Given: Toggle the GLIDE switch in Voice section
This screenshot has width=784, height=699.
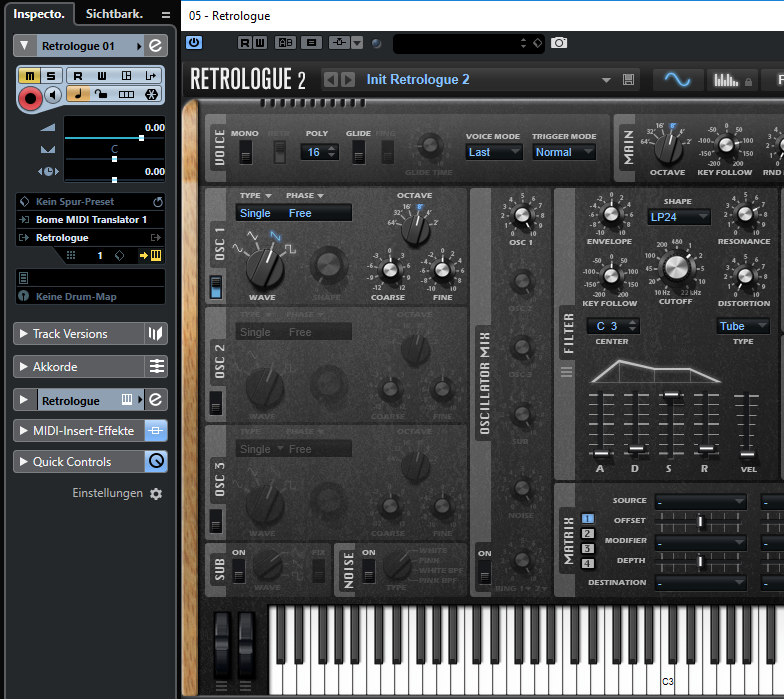Looking at the screenshot, I should coord(358,152).
